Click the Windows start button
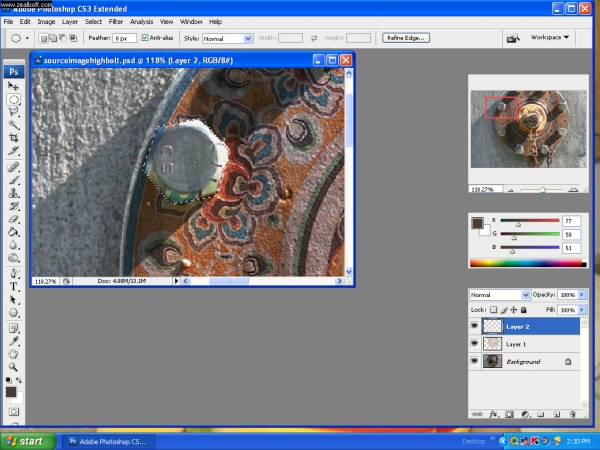Viewport: 600px width, 450px height. coord(28,441)
